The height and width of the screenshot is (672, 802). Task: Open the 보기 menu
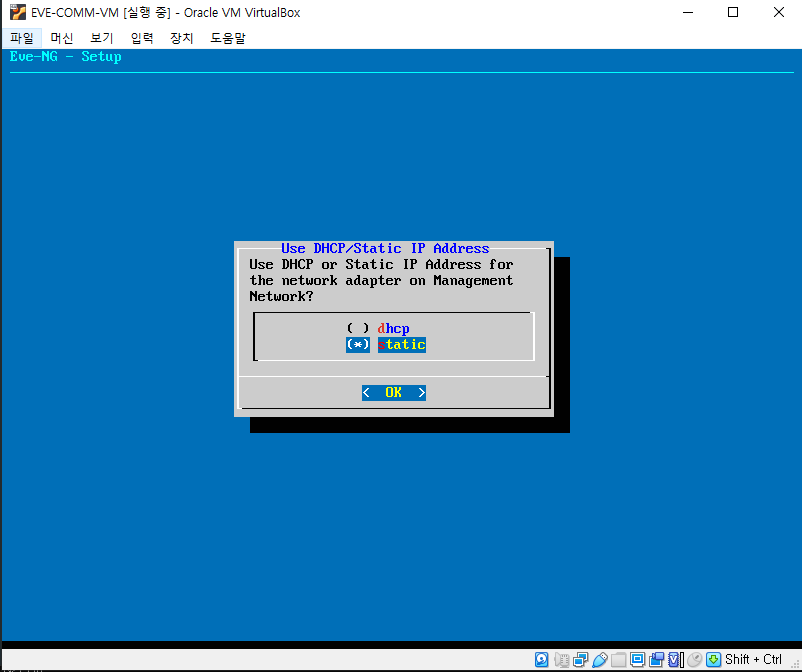[102, 38]
